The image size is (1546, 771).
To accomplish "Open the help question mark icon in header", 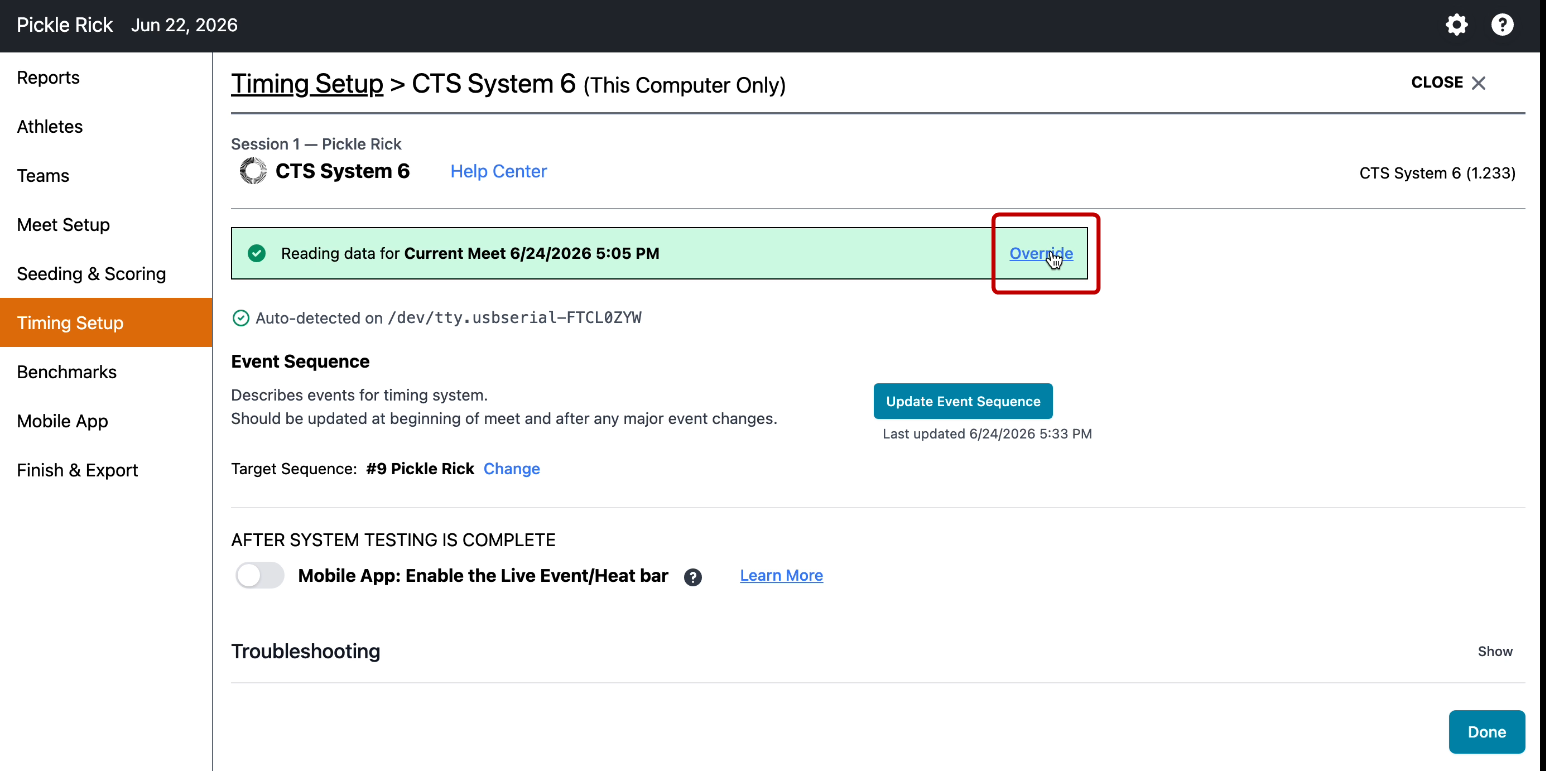I will [x=1502, y=25].
